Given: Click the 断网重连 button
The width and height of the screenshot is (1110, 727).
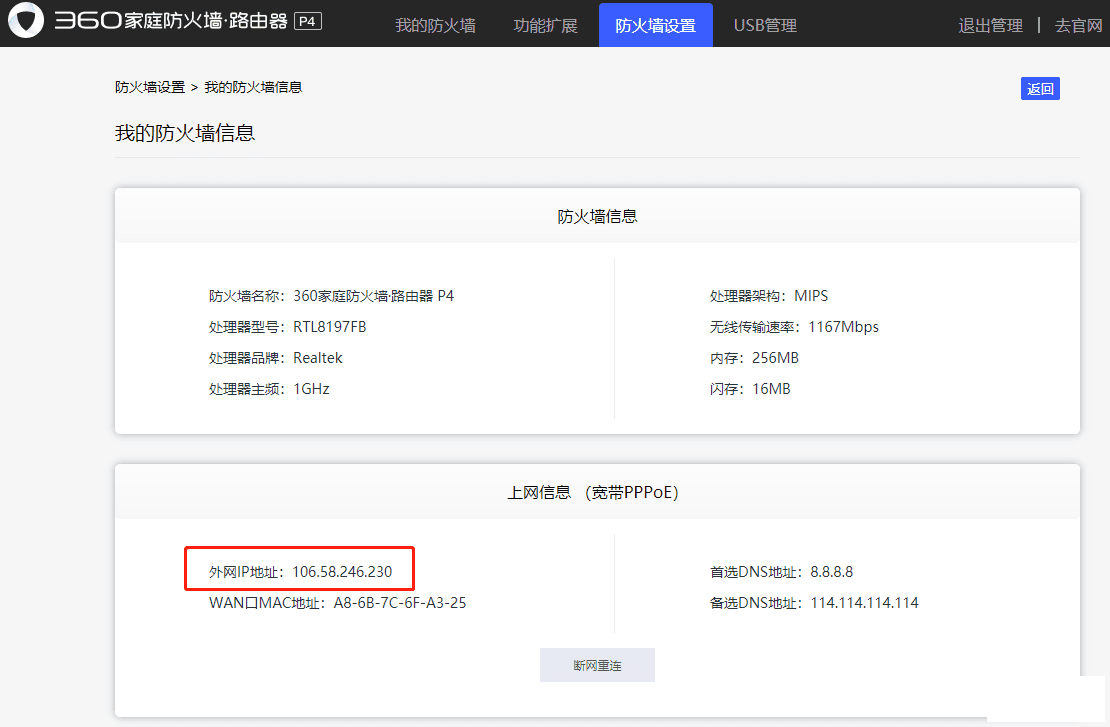Looking at the screenshot, I should coord(597,665).
